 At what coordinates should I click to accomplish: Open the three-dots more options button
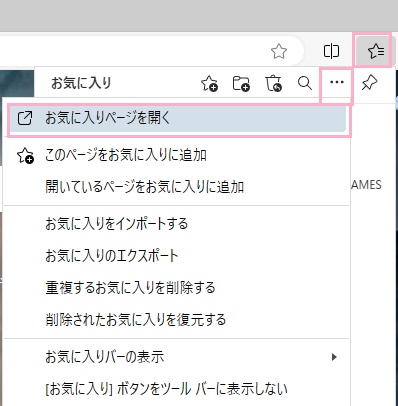click(x=336, y=82)
